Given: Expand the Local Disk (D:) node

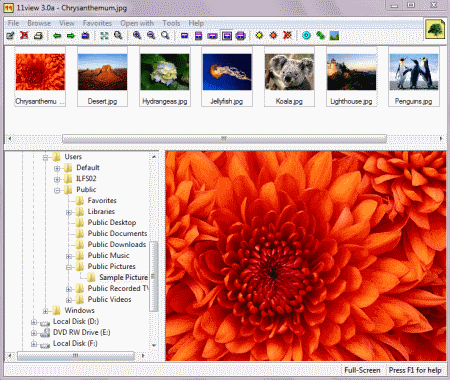Looking at the screenshot, I should tap(34, 322).
